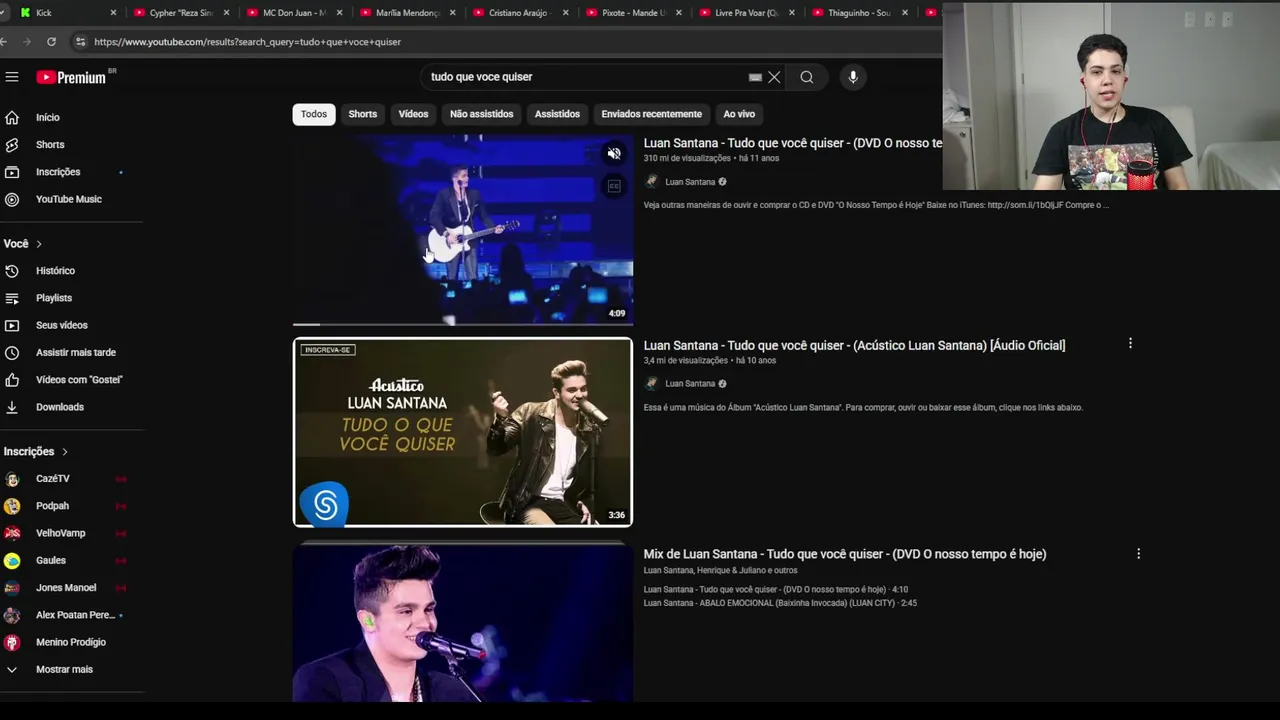Open Luan Santana channel under Acústico result
Image resolution: width=1280 pixels, height=720 pixels.
[x=690, y=384]
